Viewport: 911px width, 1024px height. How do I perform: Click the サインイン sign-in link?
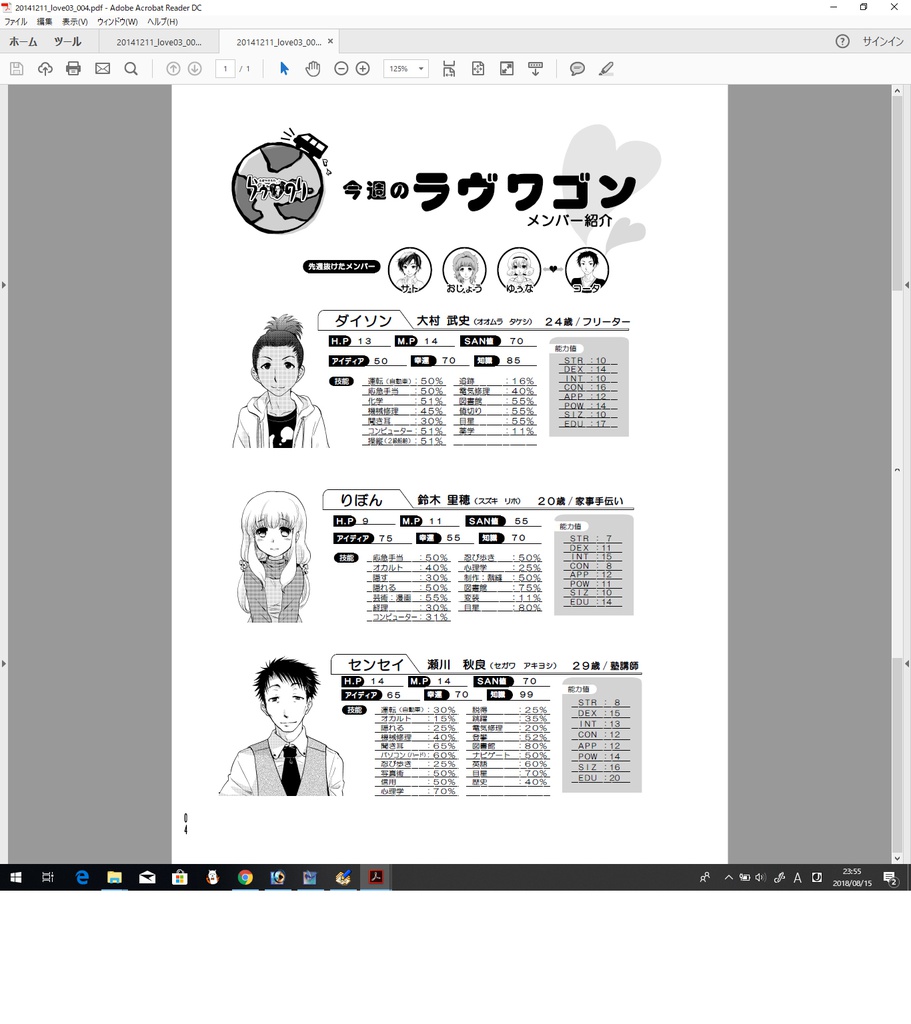click(x=883, y=41)
